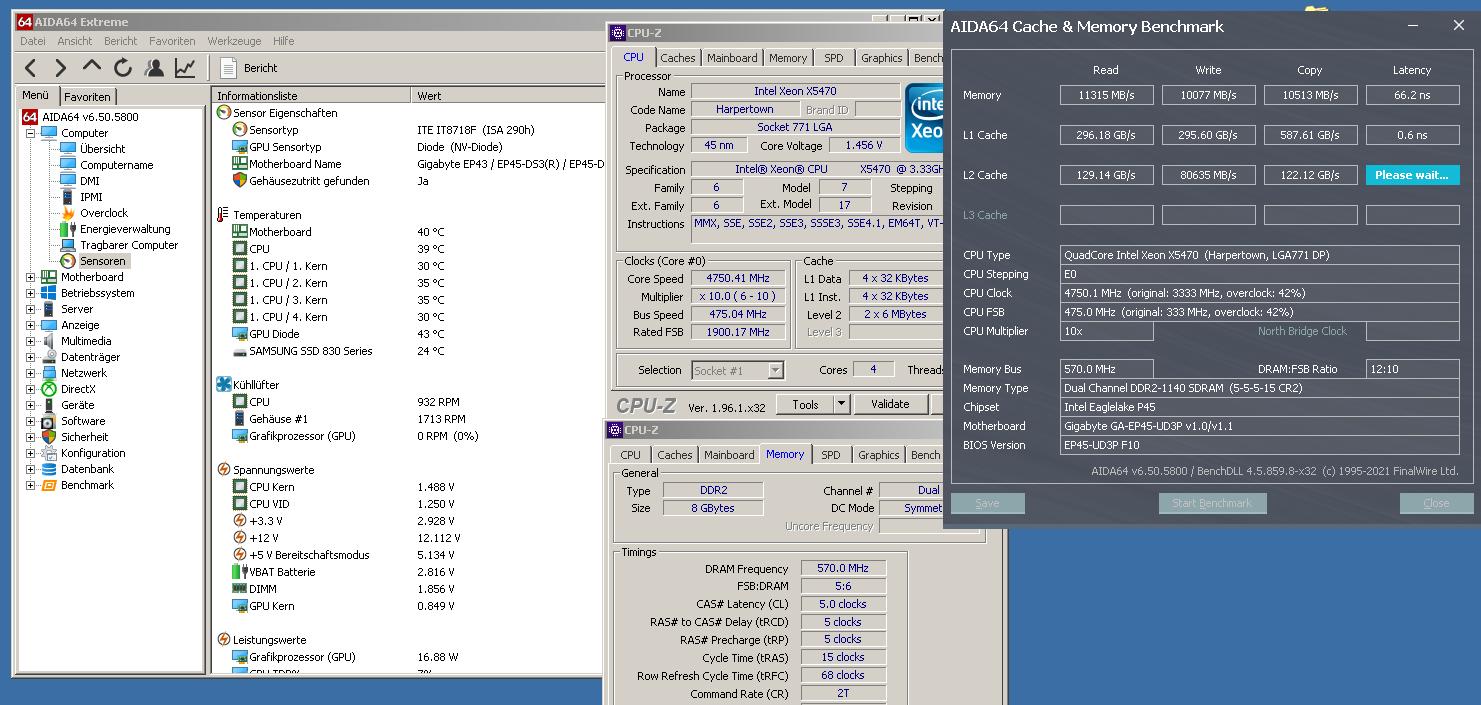Open the user icon in the AIDA64 toolbar
The width and height of the screenshot is (1481, 705).
click(154, 67)
